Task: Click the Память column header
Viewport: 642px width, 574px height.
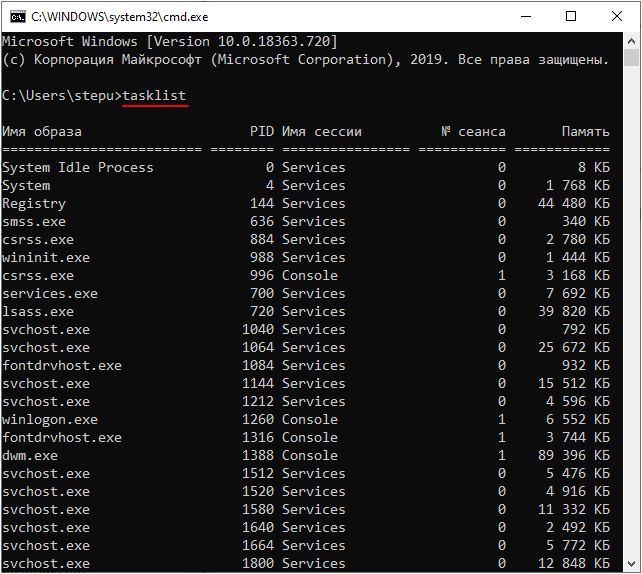Action: tap(586, 131)
